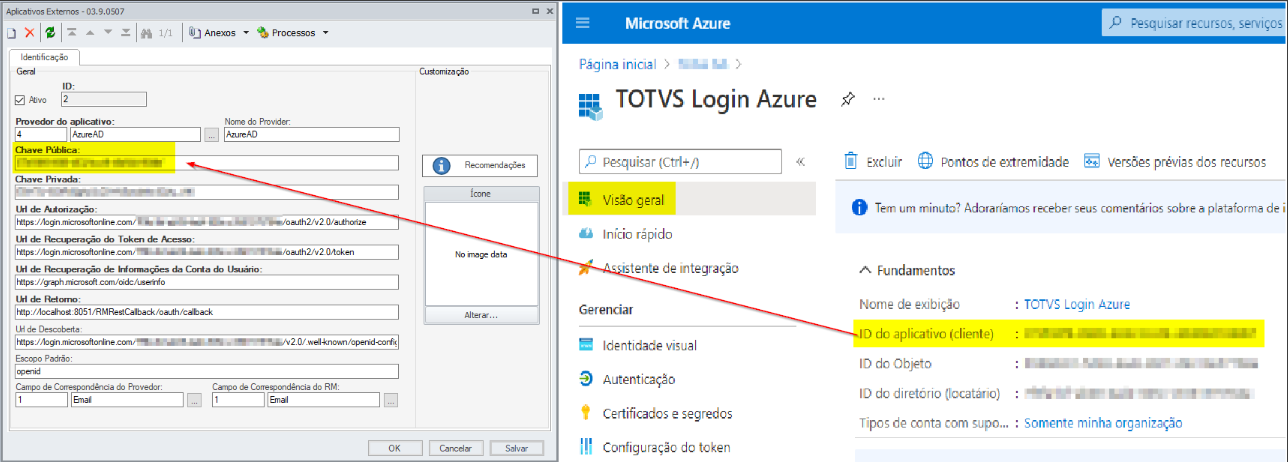Click the Configuração do token bars icon
Viewport: 1288px width, 462px height.
tap(587, 447)
